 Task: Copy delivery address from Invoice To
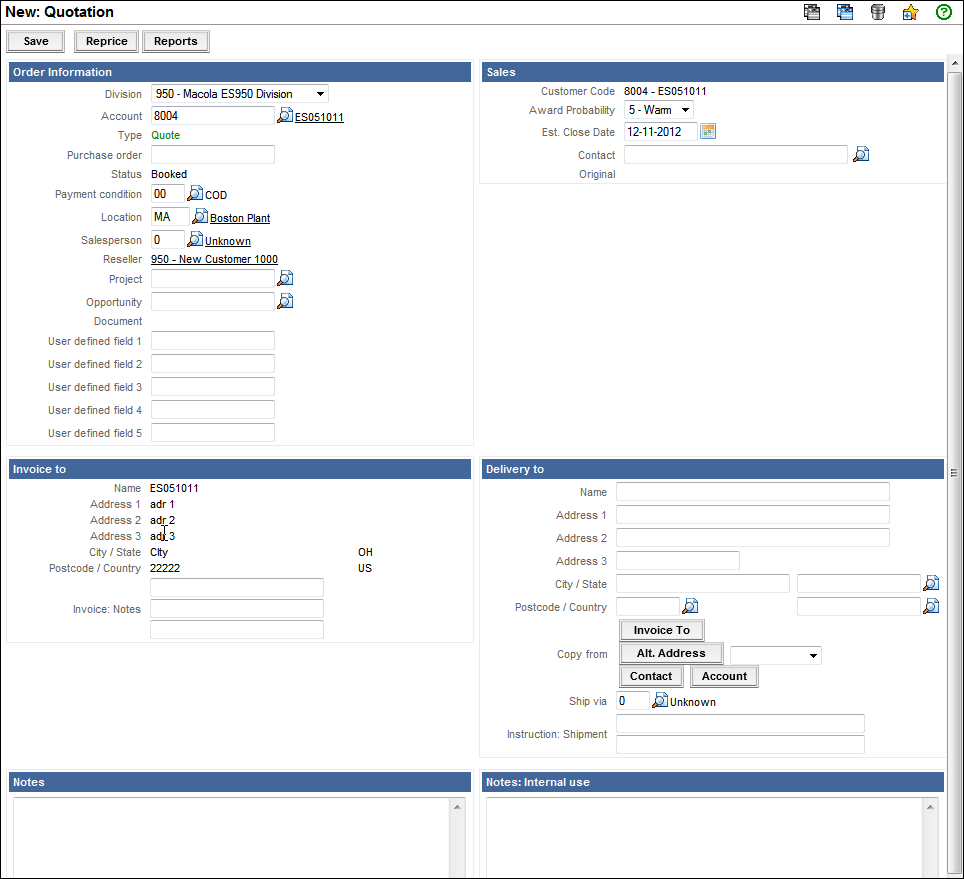(x=661, y=630)
